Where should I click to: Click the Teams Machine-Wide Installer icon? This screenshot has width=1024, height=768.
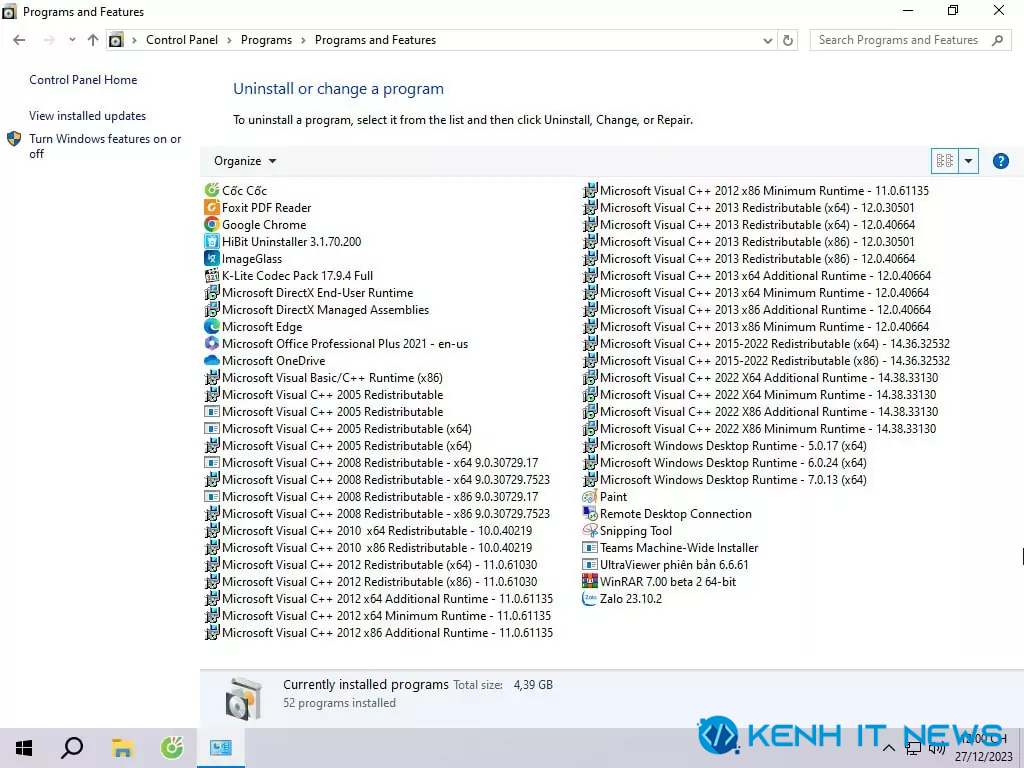point(590,547)
